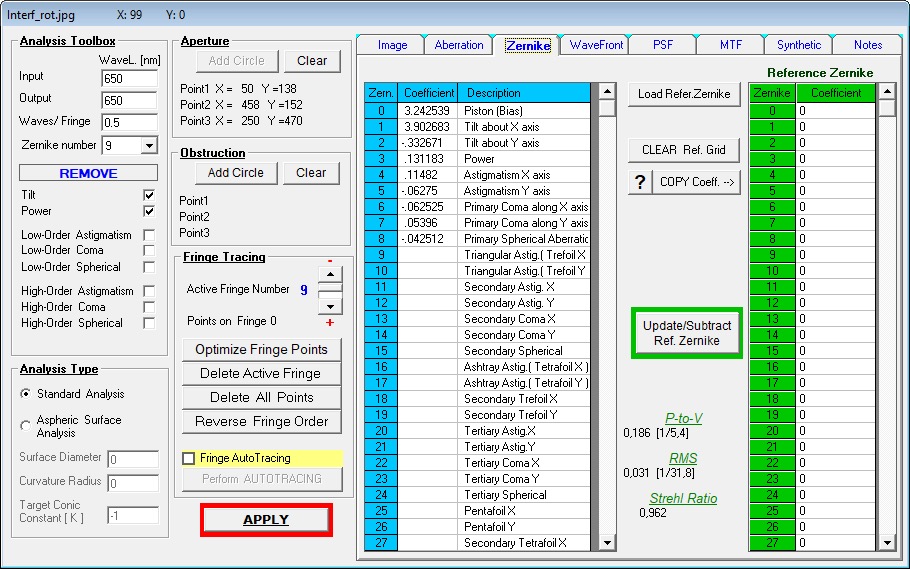
Task: Select coefficient 3.902683 for Tilt about X axis
Action: click(428, 127)
